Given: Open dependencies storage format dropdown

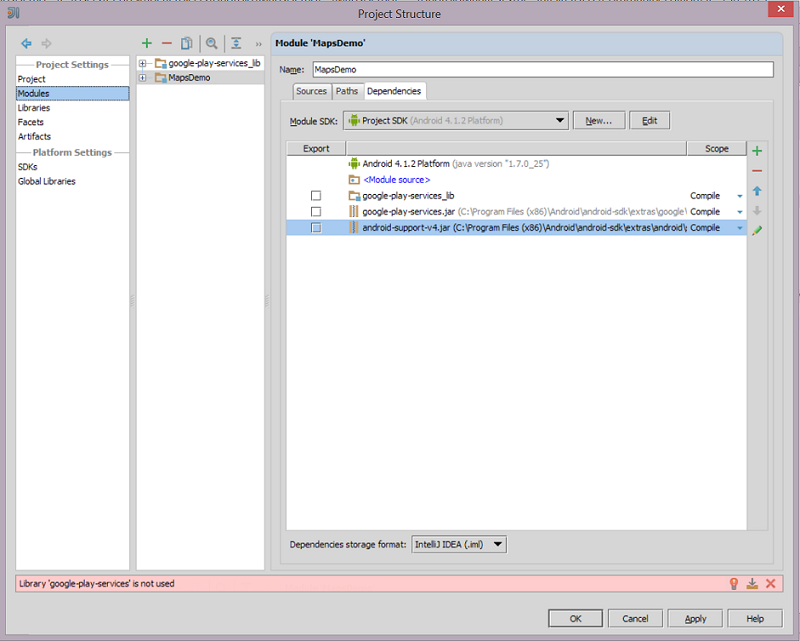Looking at the screenshot, I should coord(459,545).
